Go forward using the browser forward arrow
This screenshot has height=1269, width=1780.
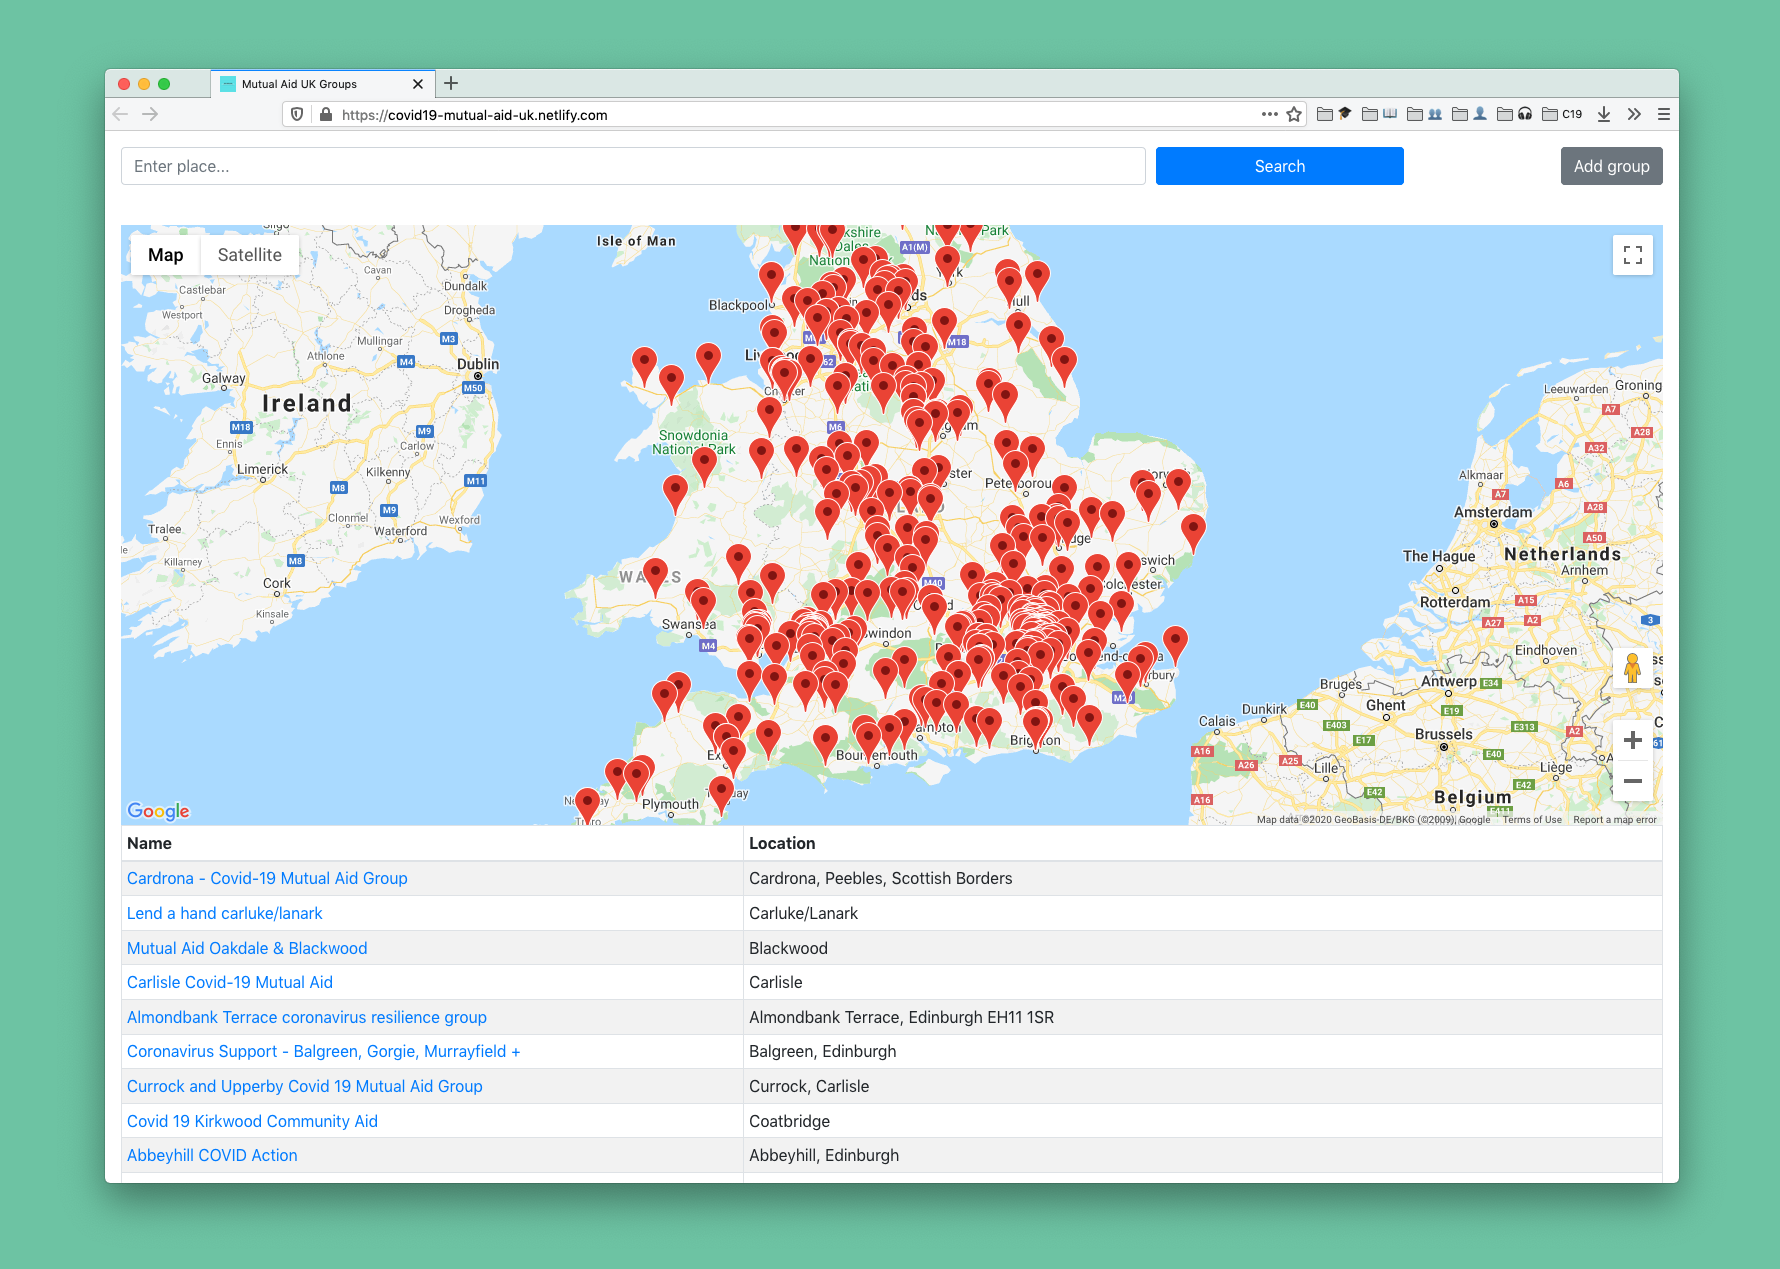pyautogui.click(x=150, y=114)
